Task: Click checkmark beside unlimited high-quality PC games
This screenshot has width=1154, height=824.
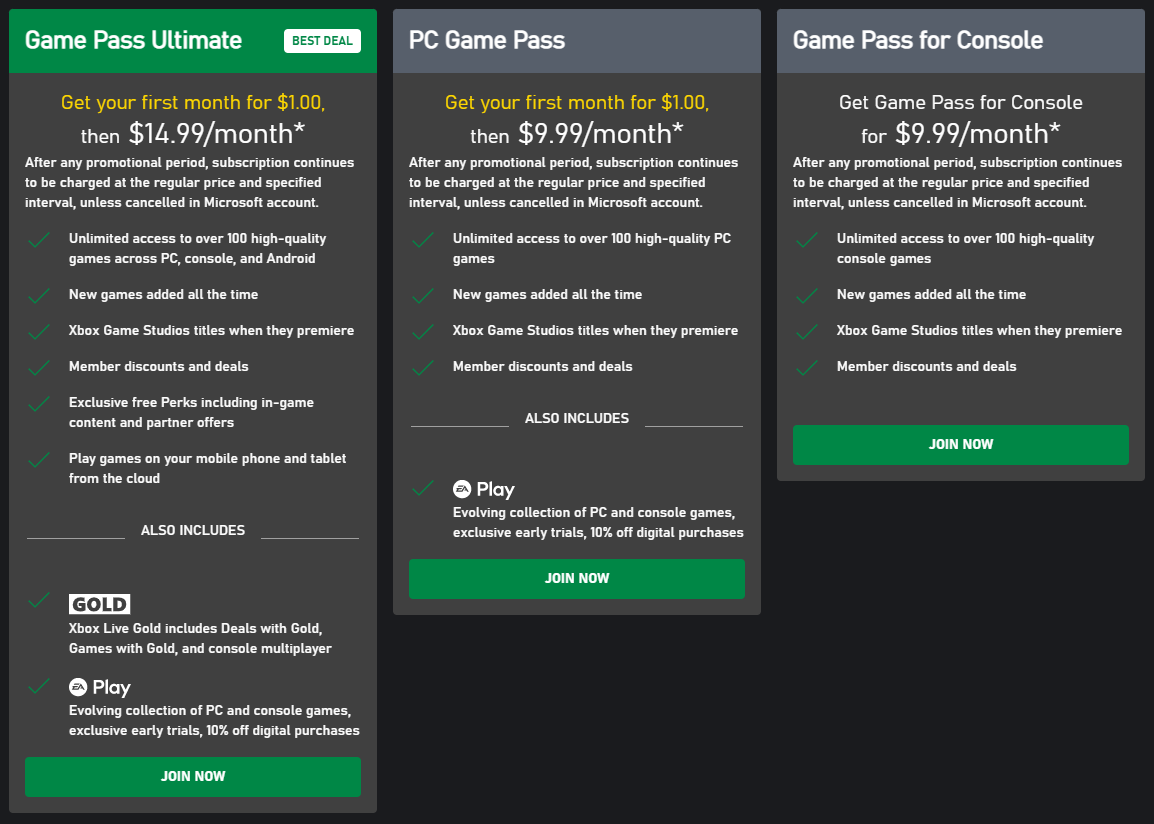Action: click(x=423, y=241)
